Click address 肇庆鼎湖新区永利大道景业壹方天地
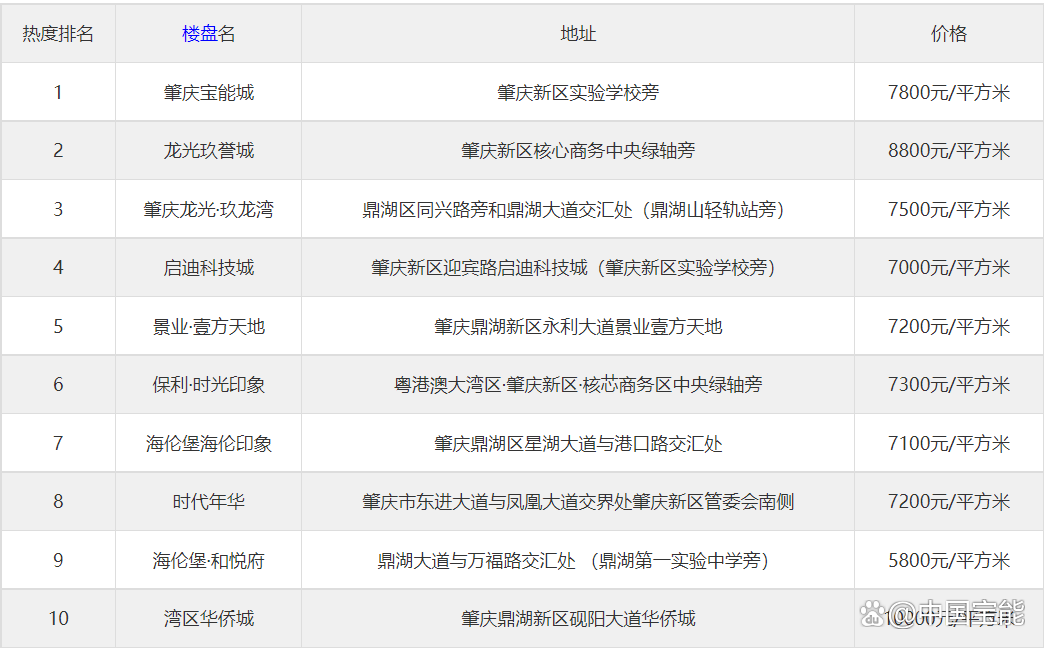 pos(578,326)
